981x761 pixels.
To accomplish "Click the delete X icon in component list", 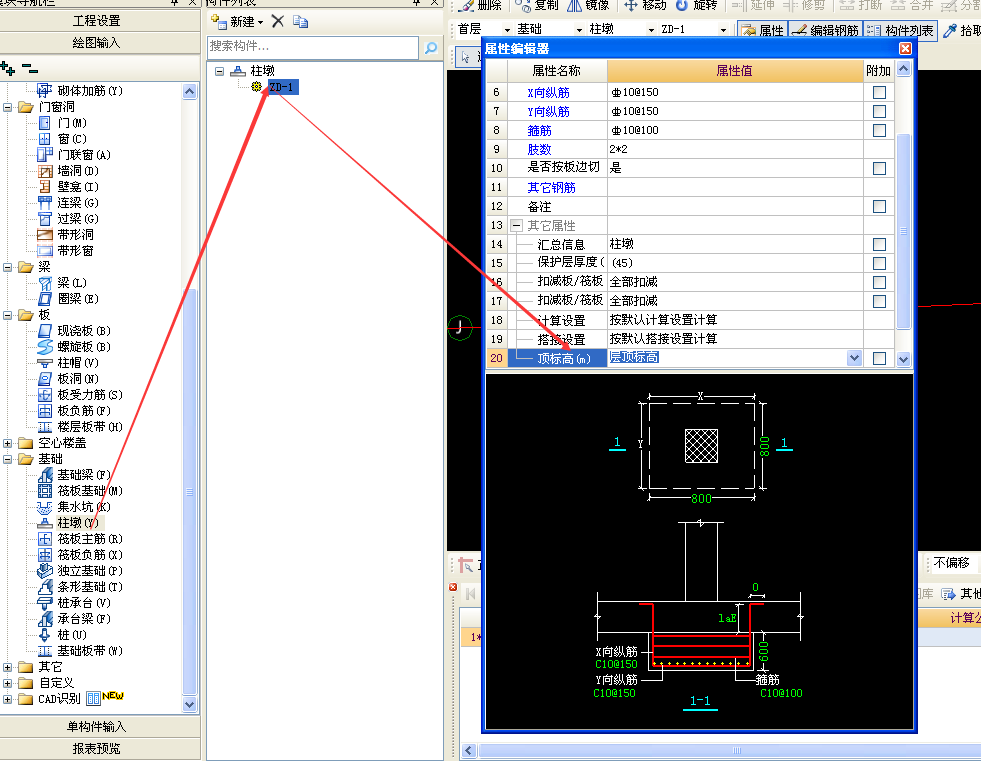I will (278, 21).
